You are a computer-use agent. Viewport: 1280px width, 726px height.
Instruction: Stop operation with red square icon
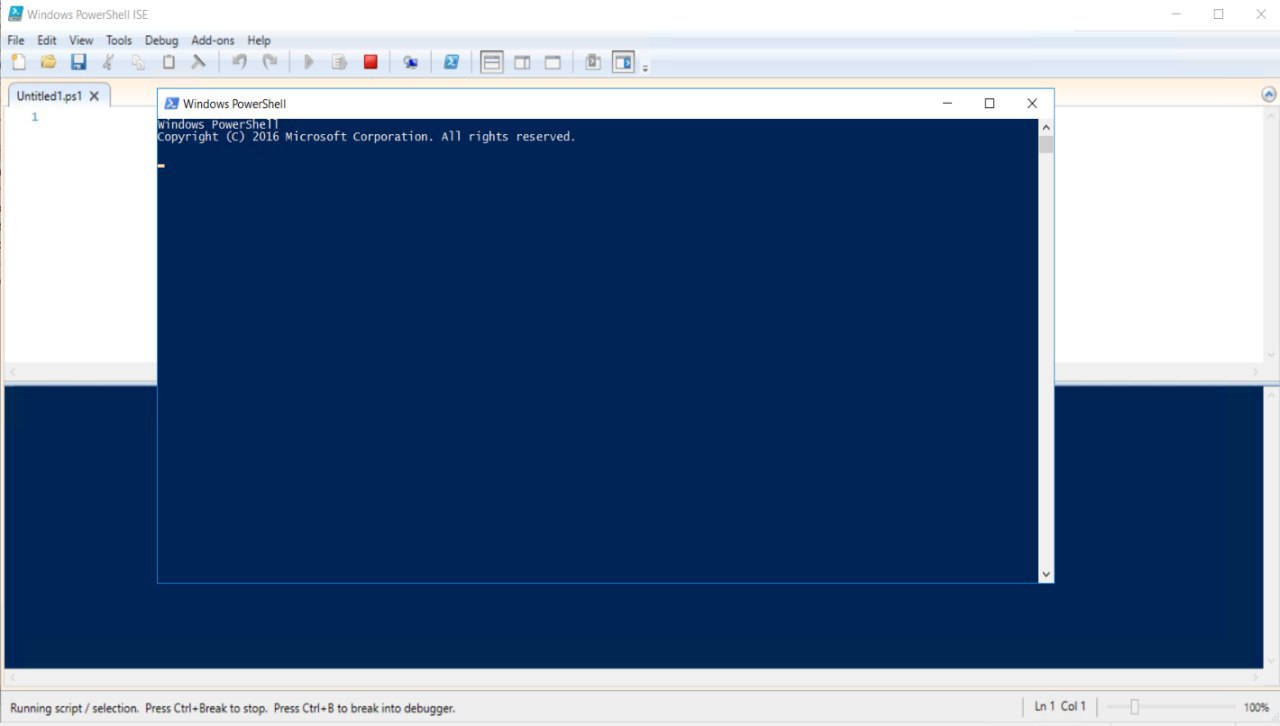(x=370, y=62)
